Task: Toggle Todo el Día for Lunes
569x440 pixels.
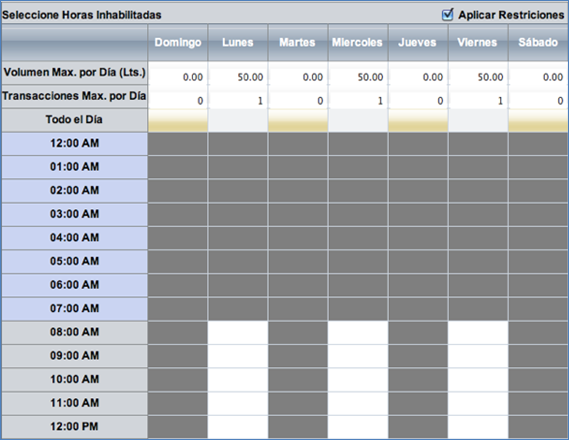Action: pos(238,120)
